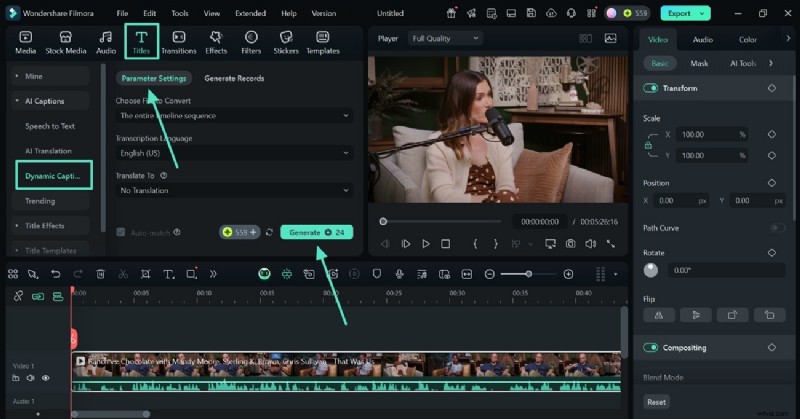Image resolution: width=800 pixels, height=419 pixels.
Task: Click the Generate button
Action: [x=316, y=232]
